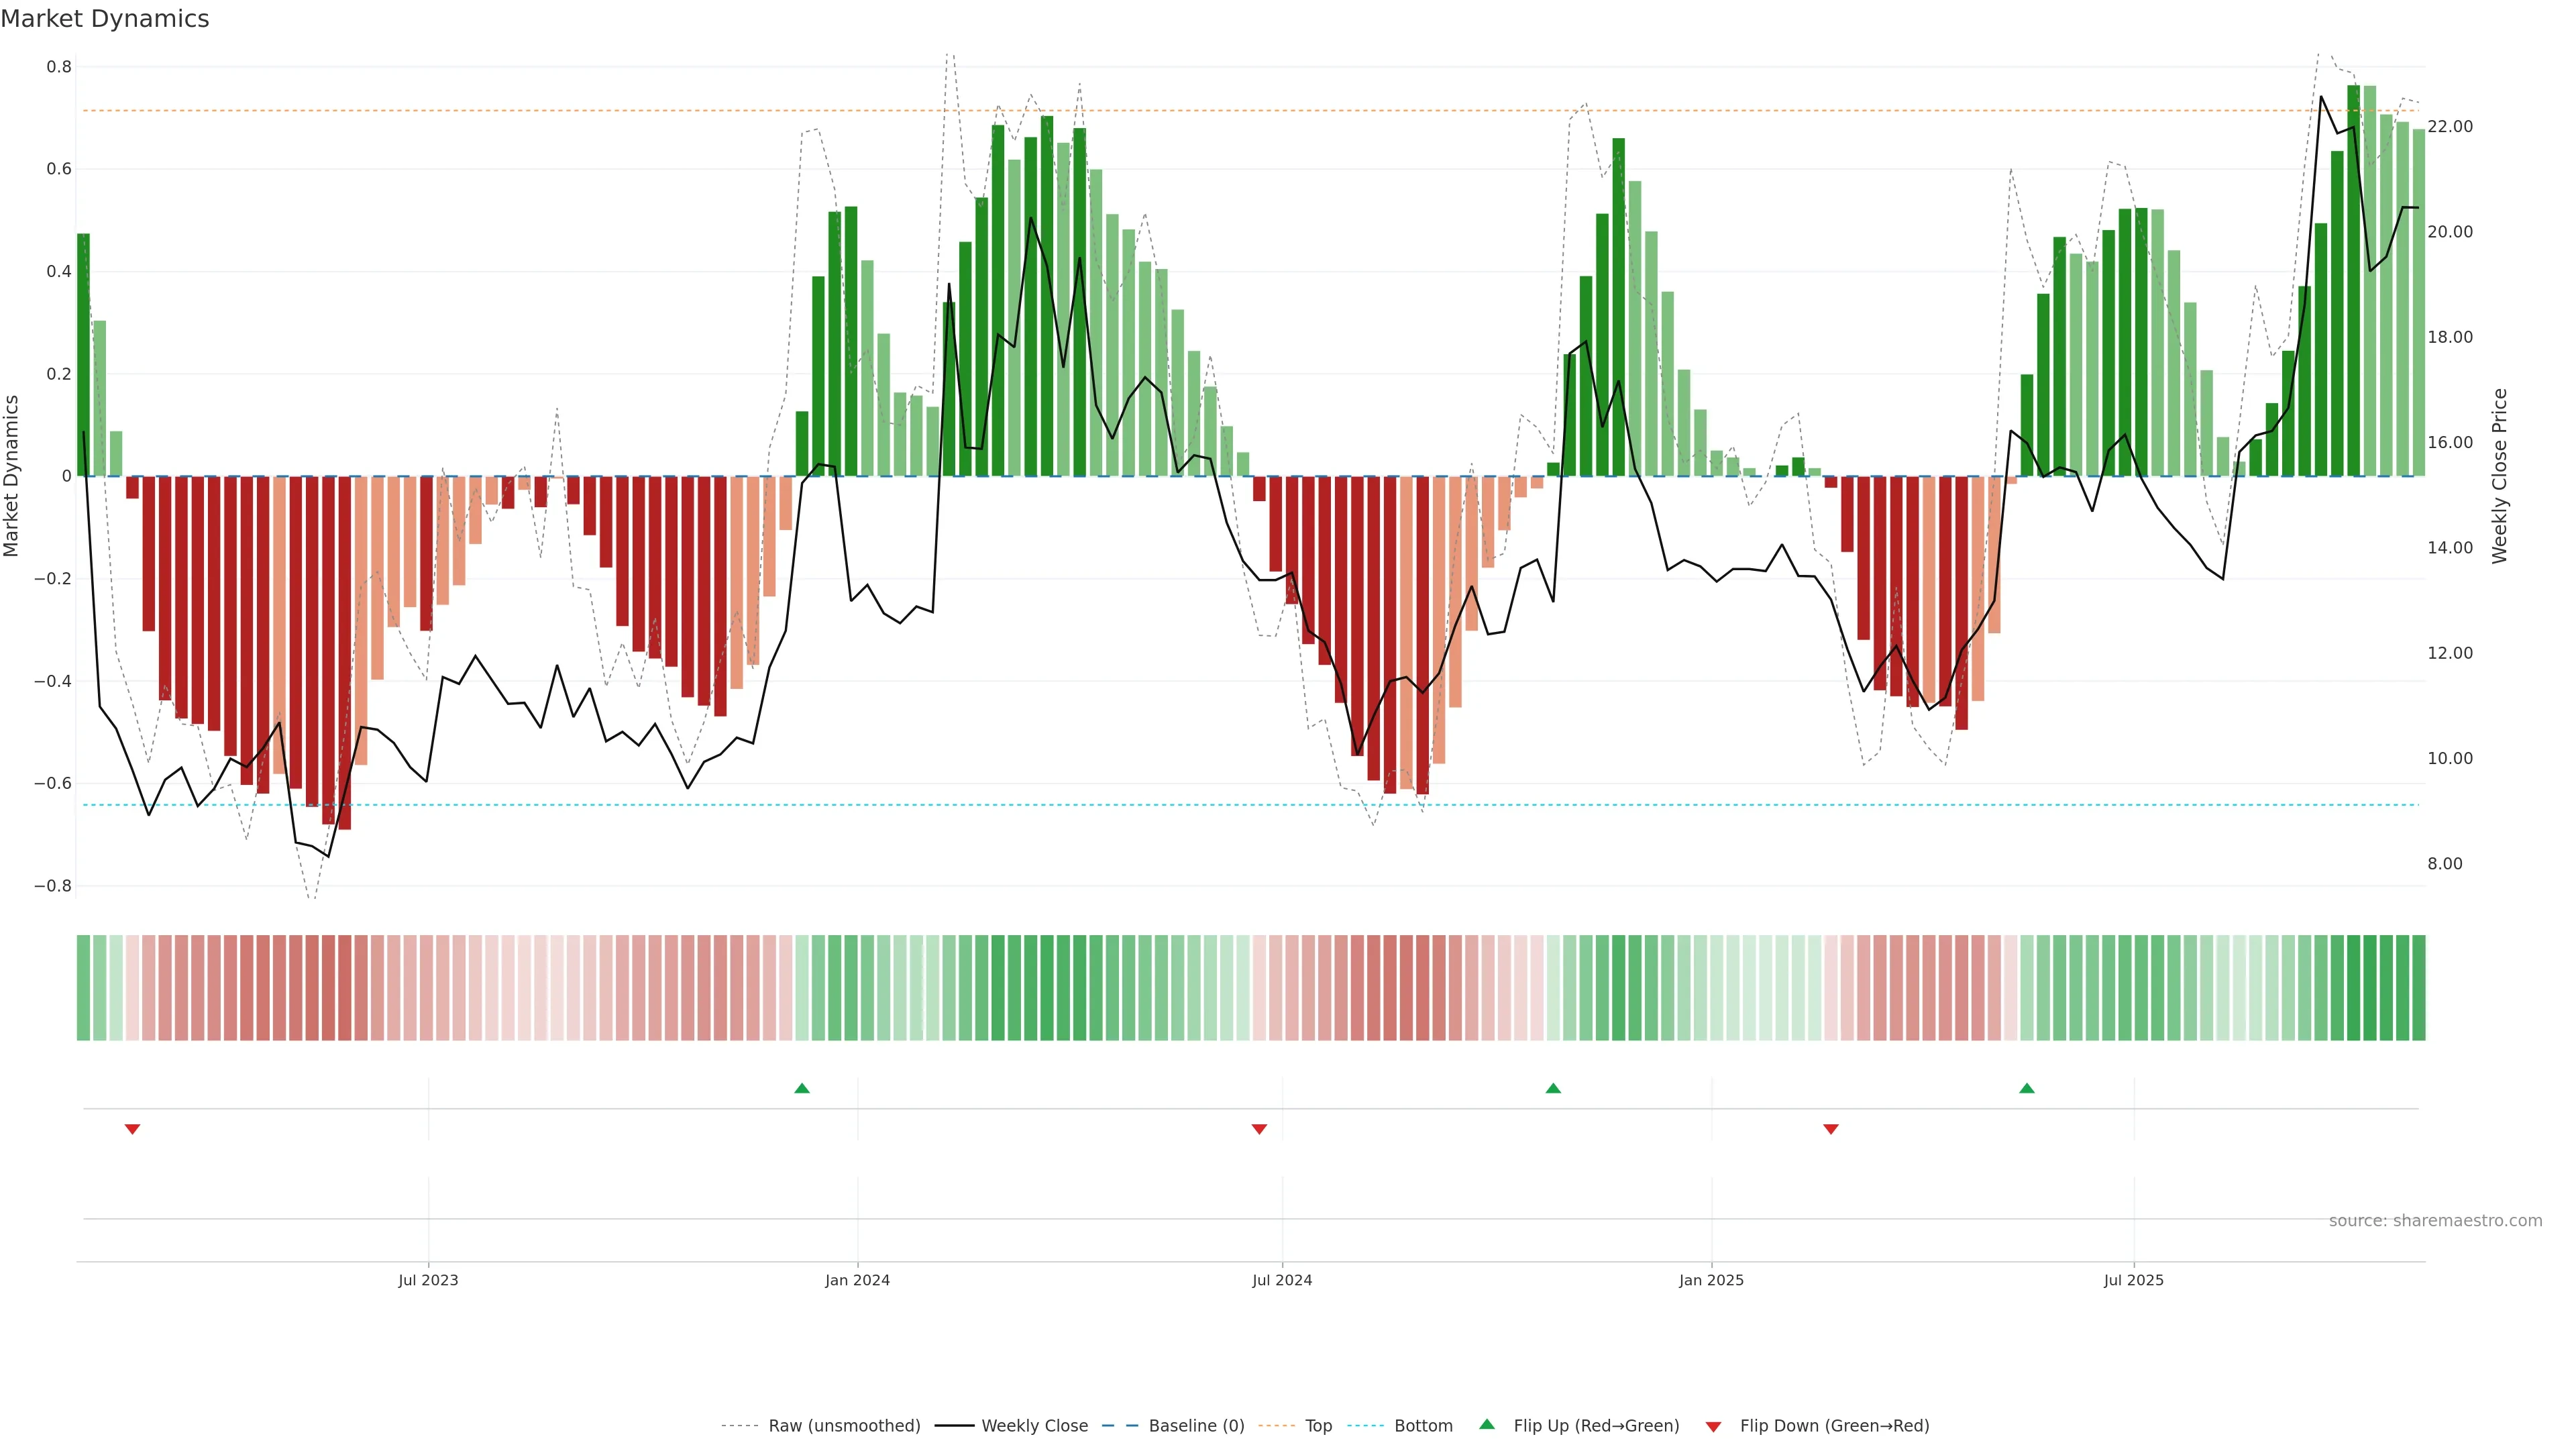
Task: Click the green flip-up marker before Jul 2025
Action: 2026,1088
